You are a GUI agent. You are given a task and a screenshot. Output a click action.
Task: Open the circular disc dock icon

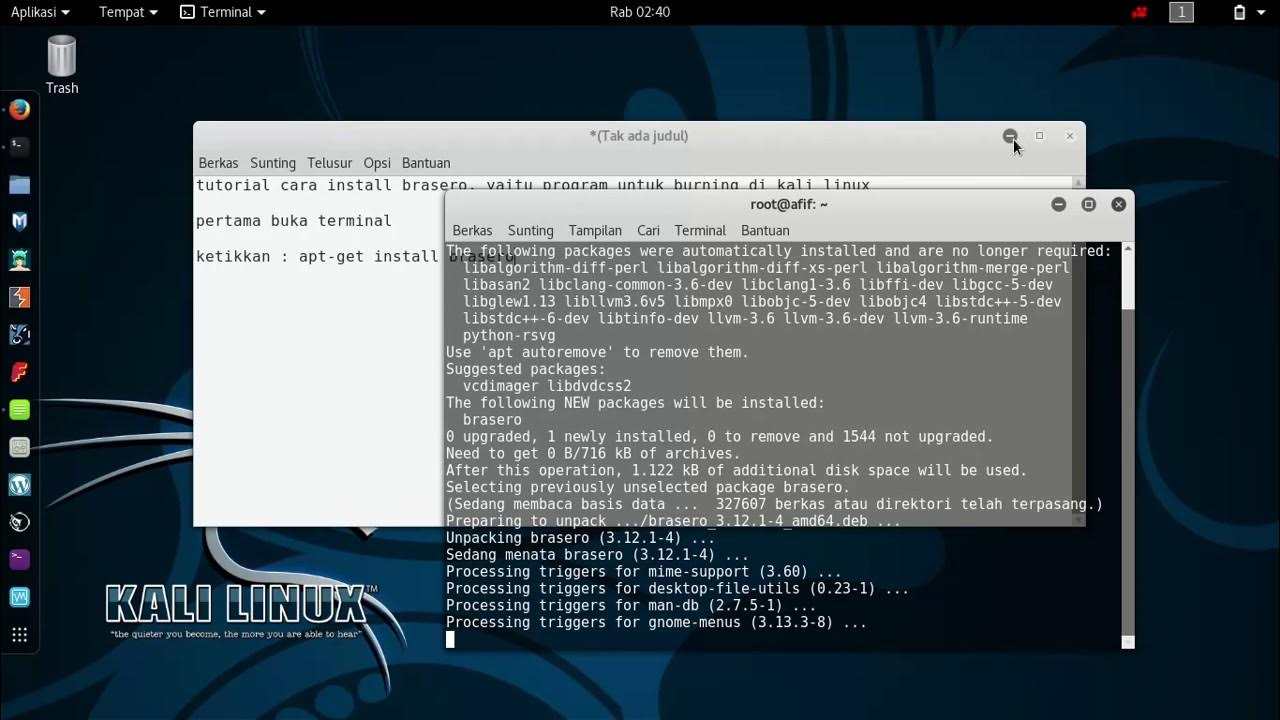20,522
